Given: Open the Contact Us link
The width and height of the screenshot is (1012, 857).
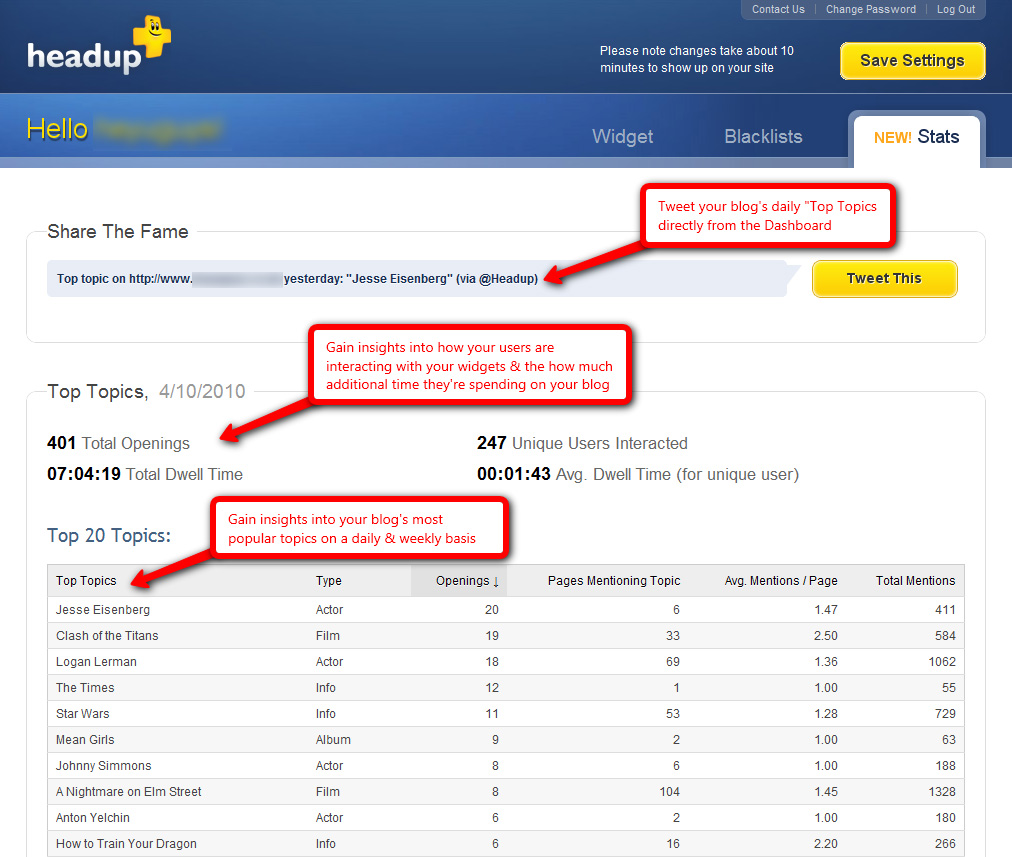Looking at the screenshot, I should [778, 10].
